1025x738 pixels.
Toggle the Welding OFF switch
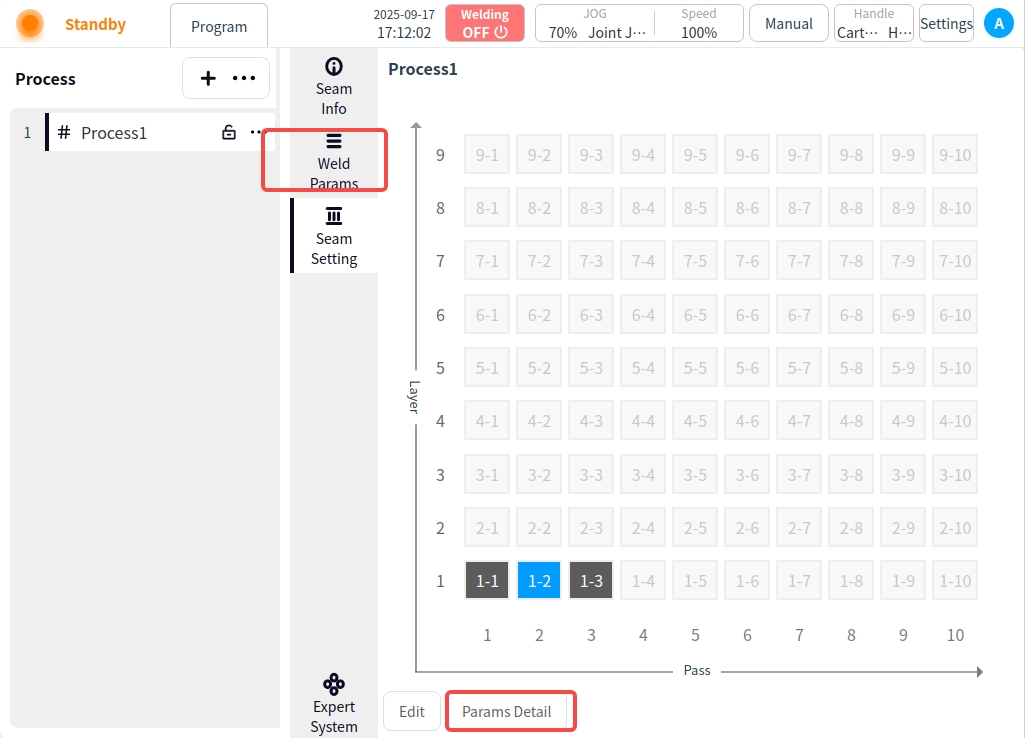pyautogui.click(x=485, y=24)
